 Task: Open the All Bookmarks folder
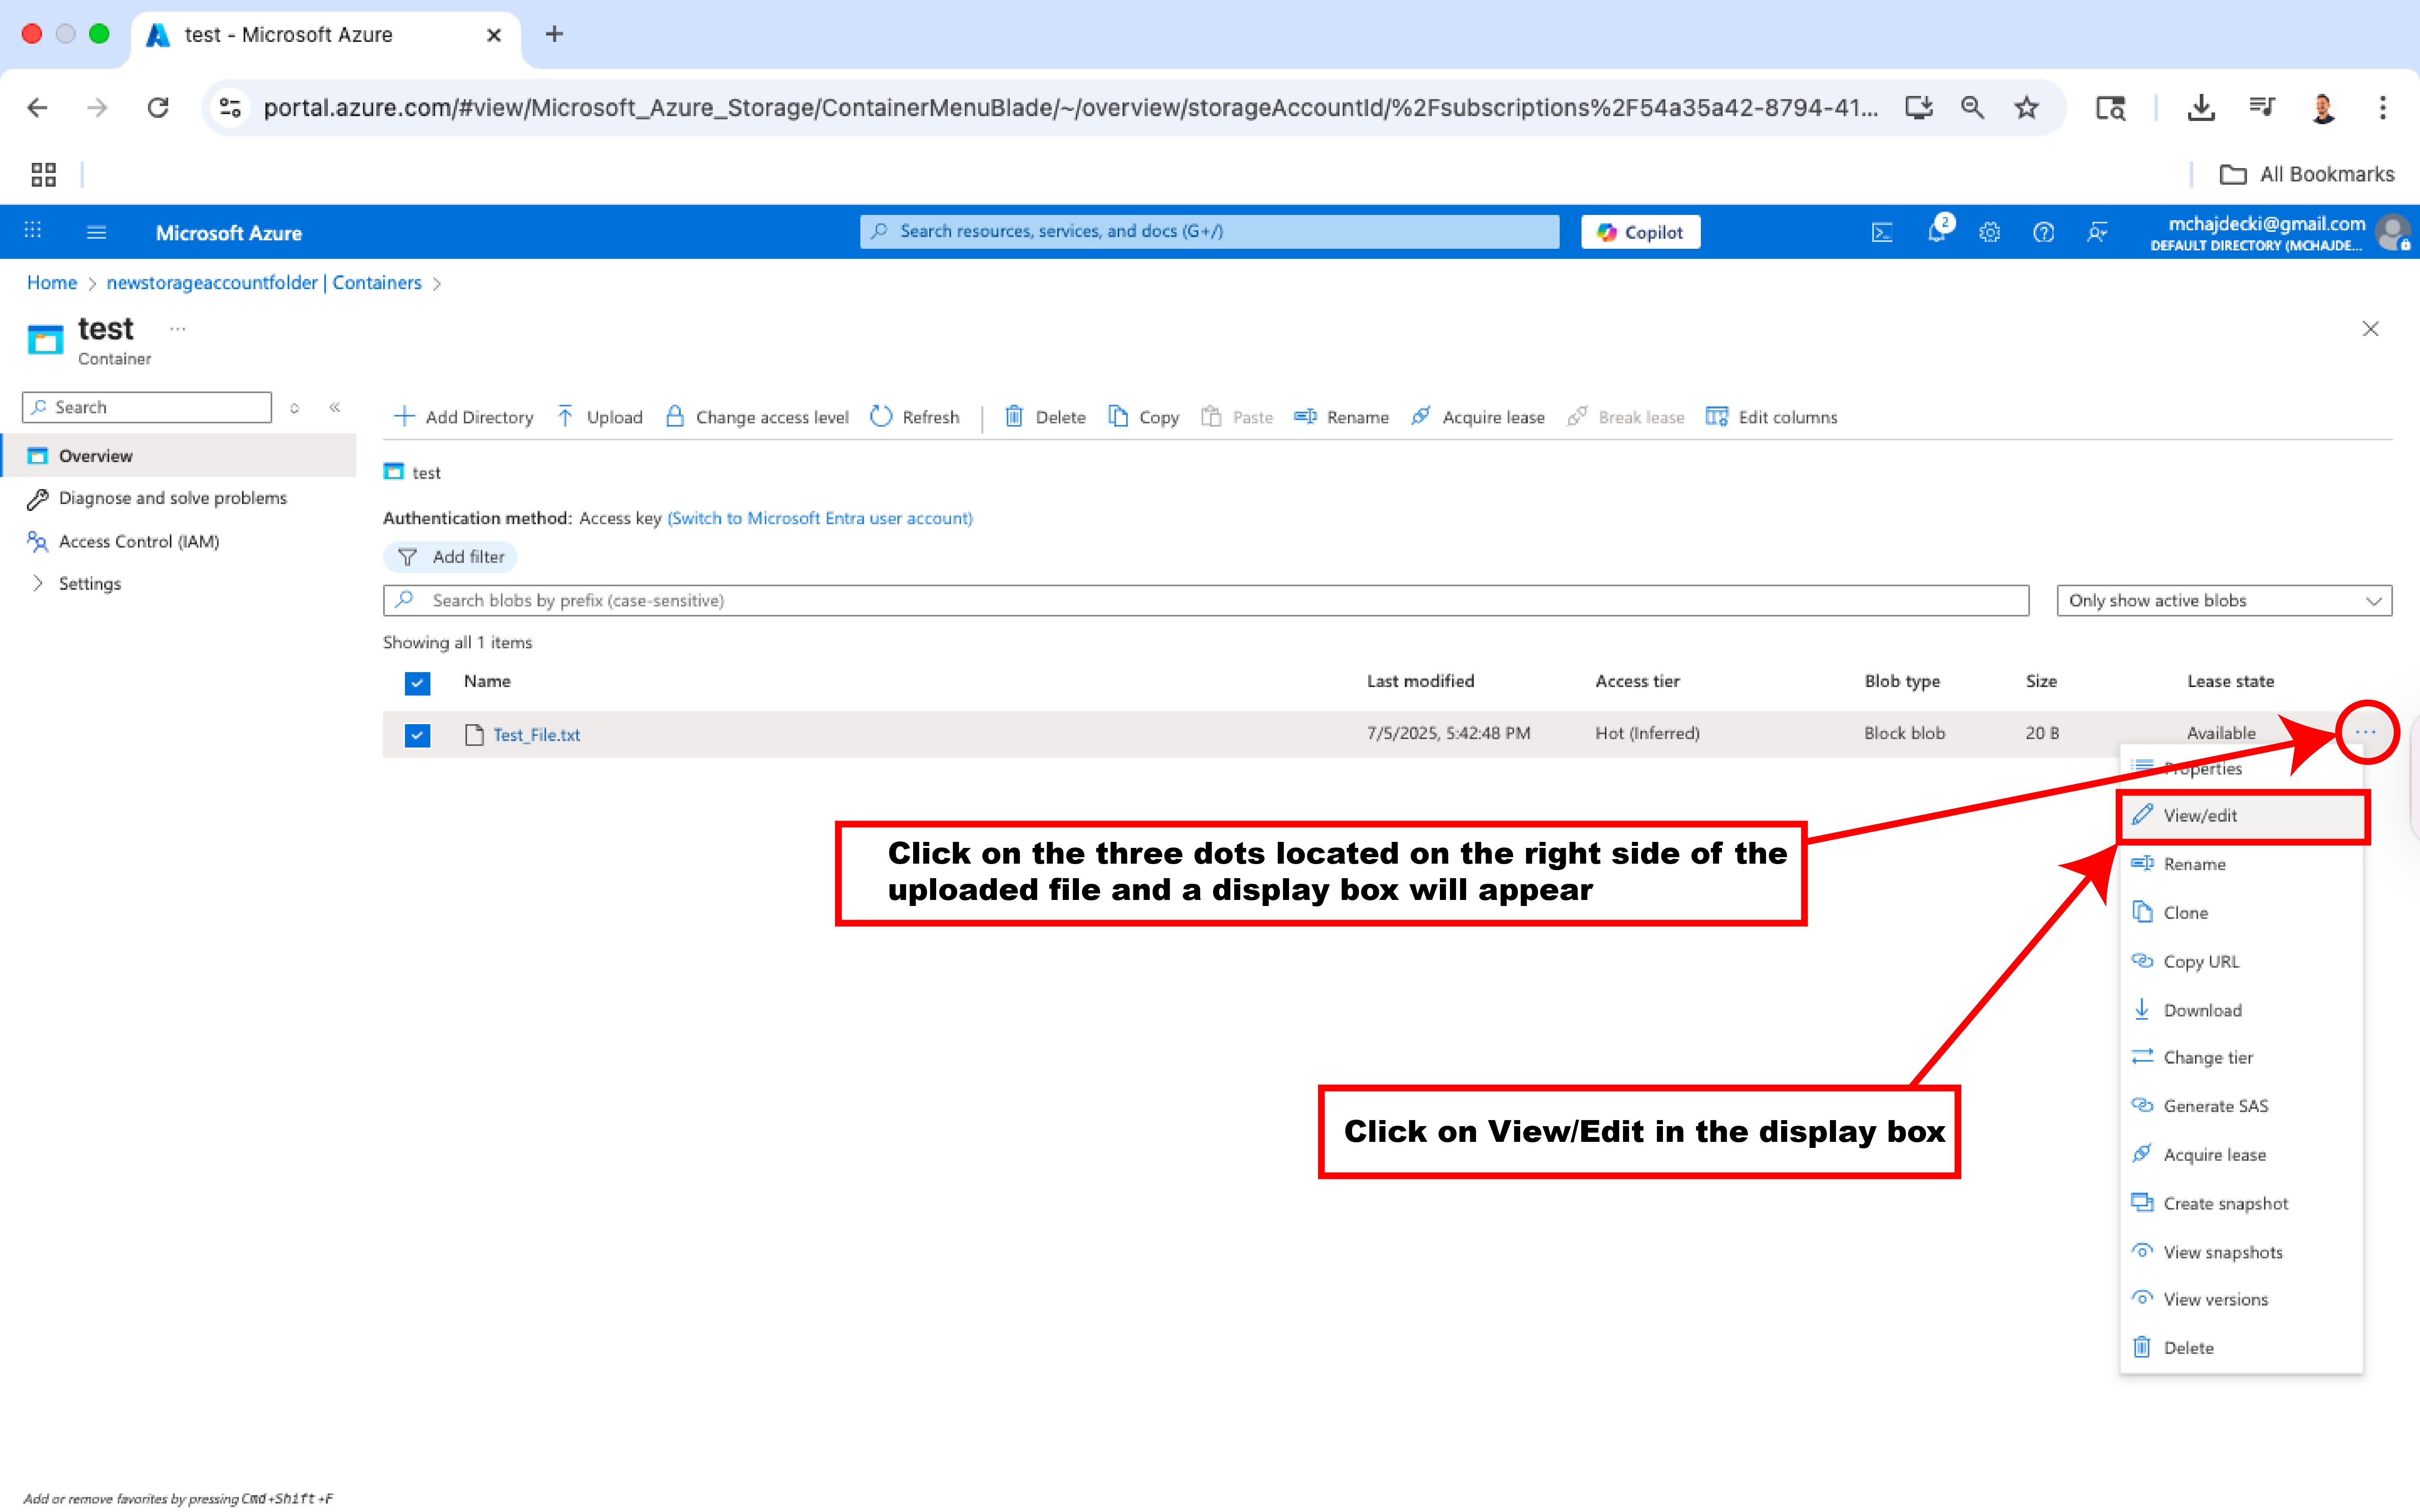2307,175
